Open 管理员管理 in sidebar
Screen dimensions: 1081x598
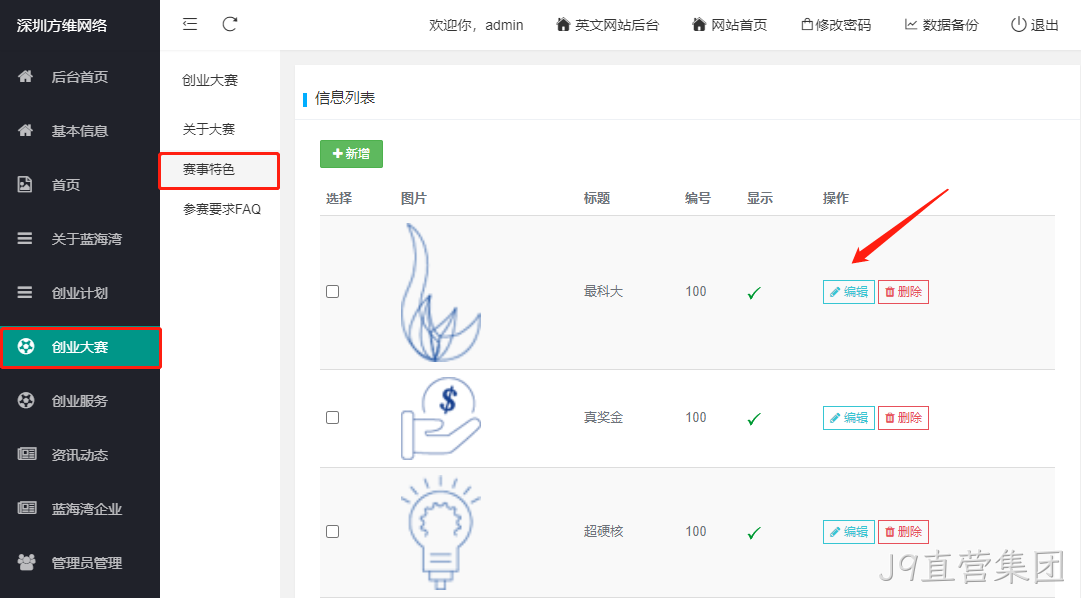[x=80, y=563]
